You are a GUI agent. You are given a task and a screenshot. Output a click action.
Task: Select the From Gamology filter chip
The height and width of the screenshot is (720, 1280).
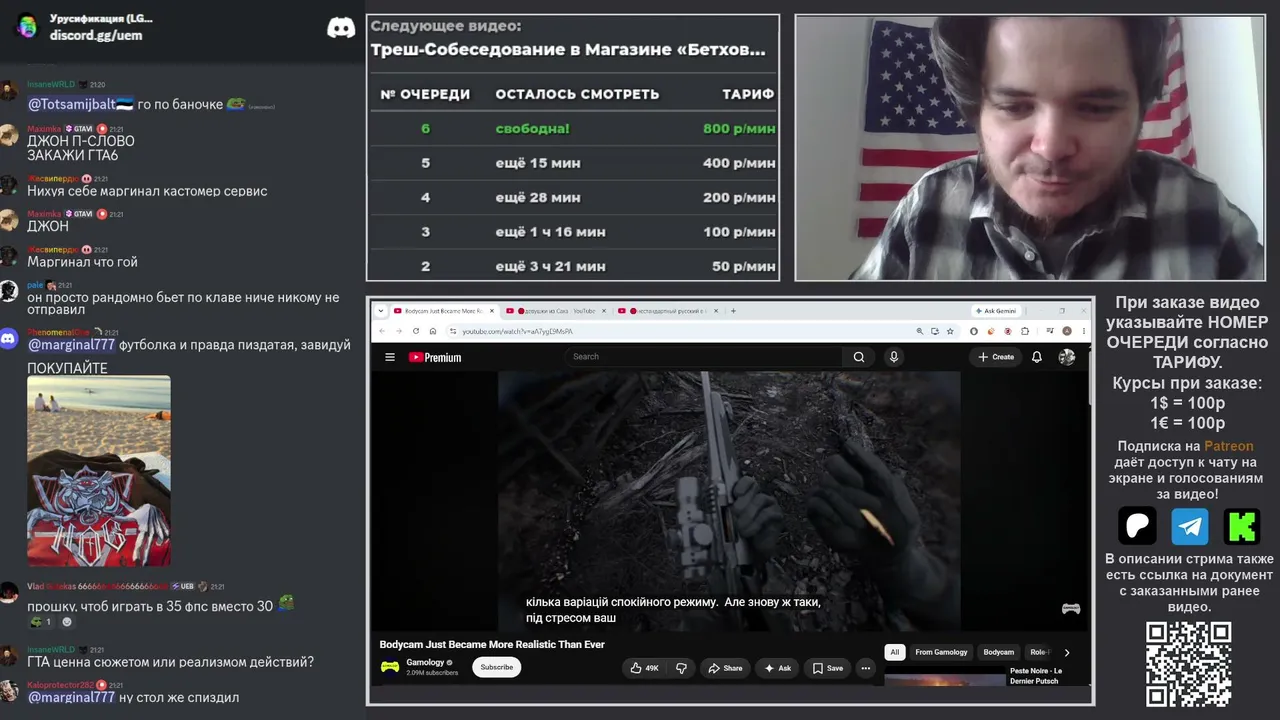(x=941, y=652)
